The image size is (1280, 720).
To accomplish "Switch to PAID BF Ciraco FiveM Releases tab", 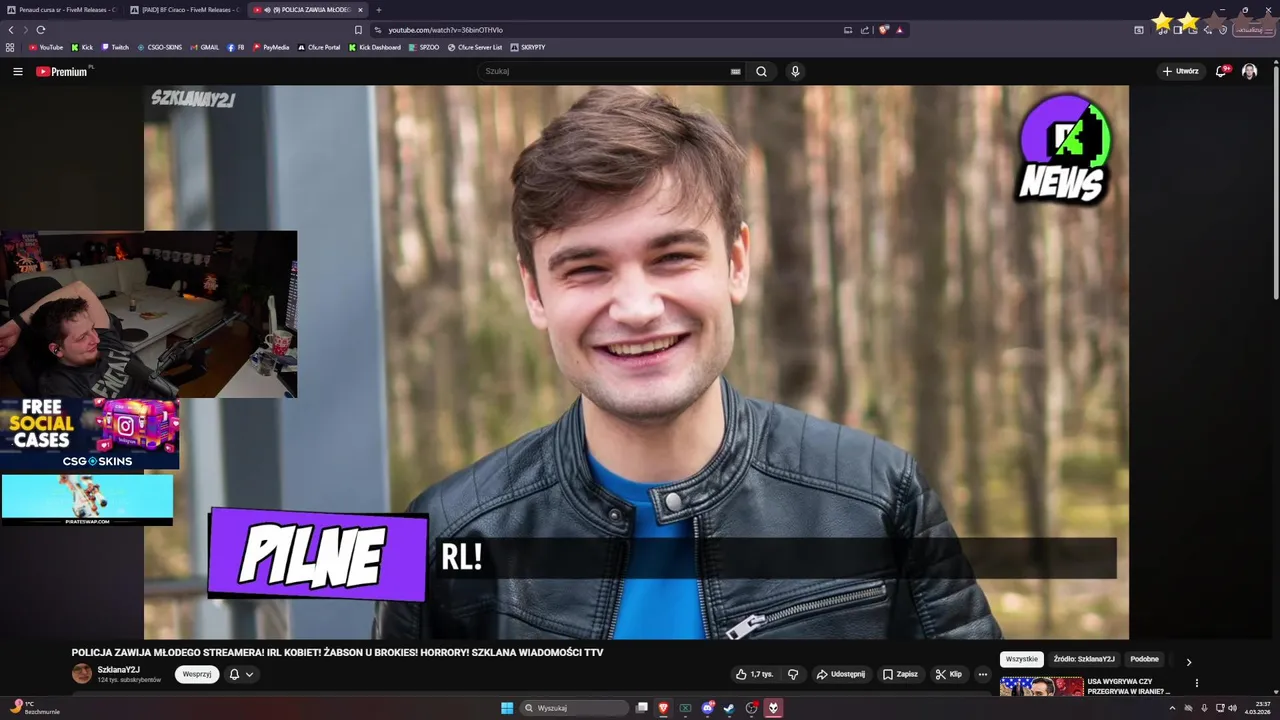I will (183, 10).
